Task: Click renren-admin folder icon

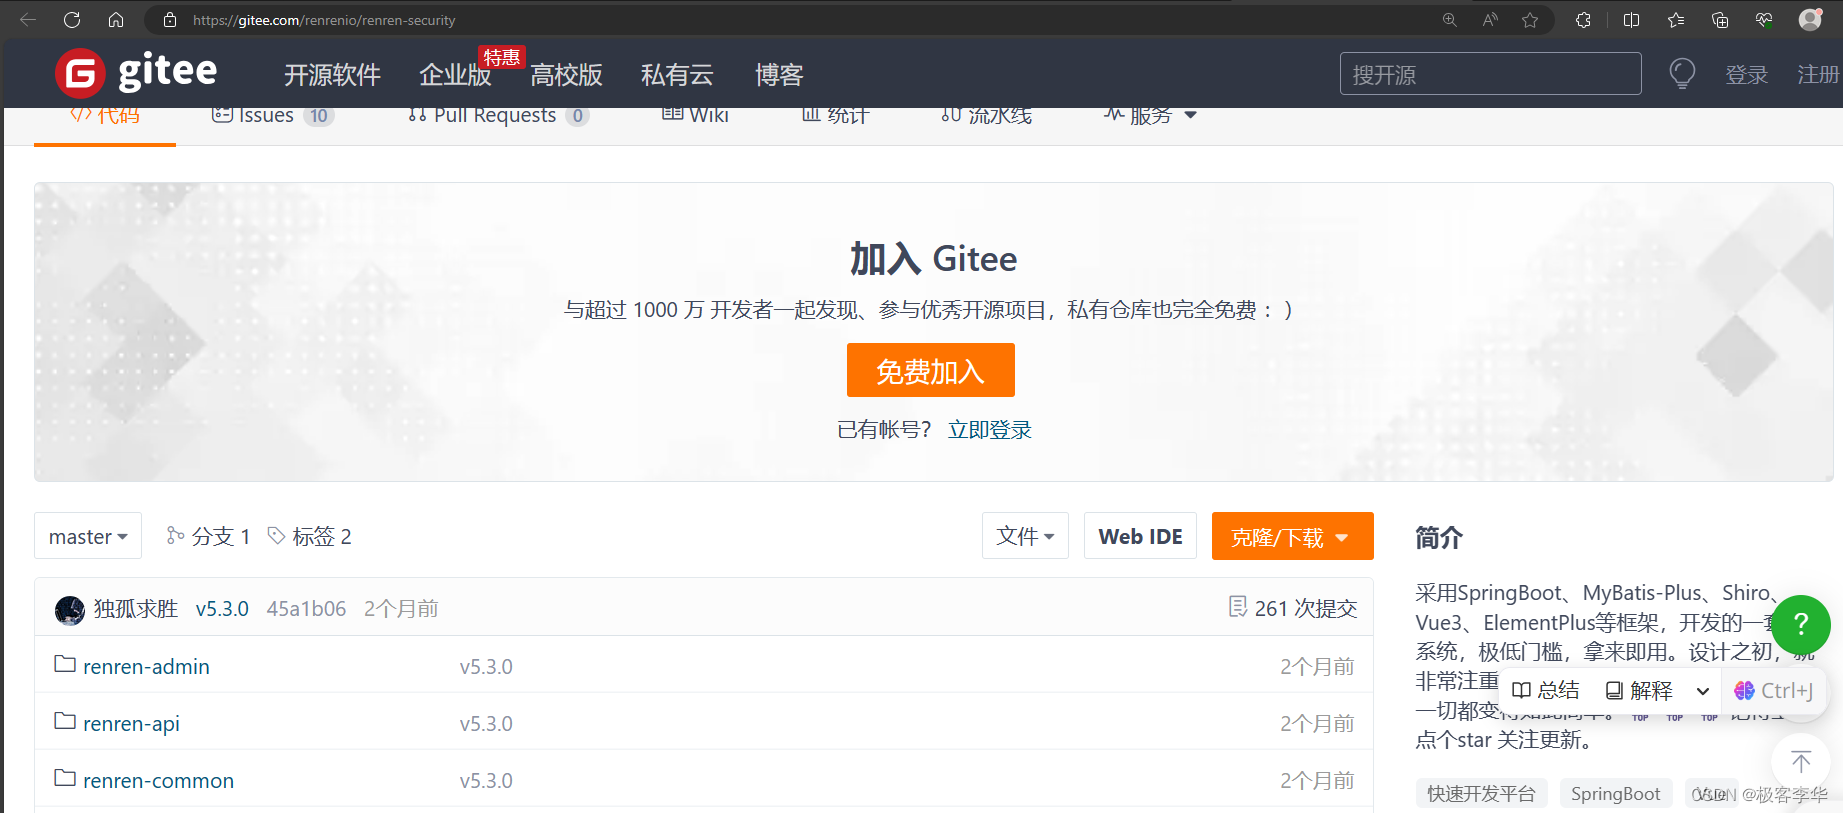Action: tap(65, 664)
